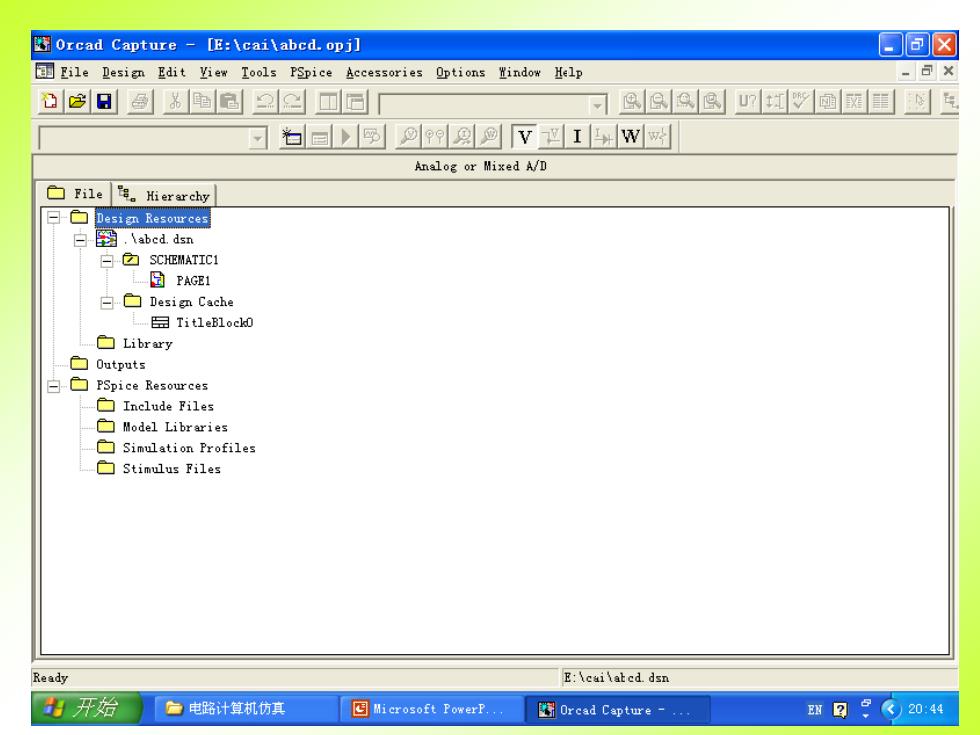The height and width of the screenshot is (735, 980).
Task: Click the split-pane window toolbar icon
Action: pos(328,101)
